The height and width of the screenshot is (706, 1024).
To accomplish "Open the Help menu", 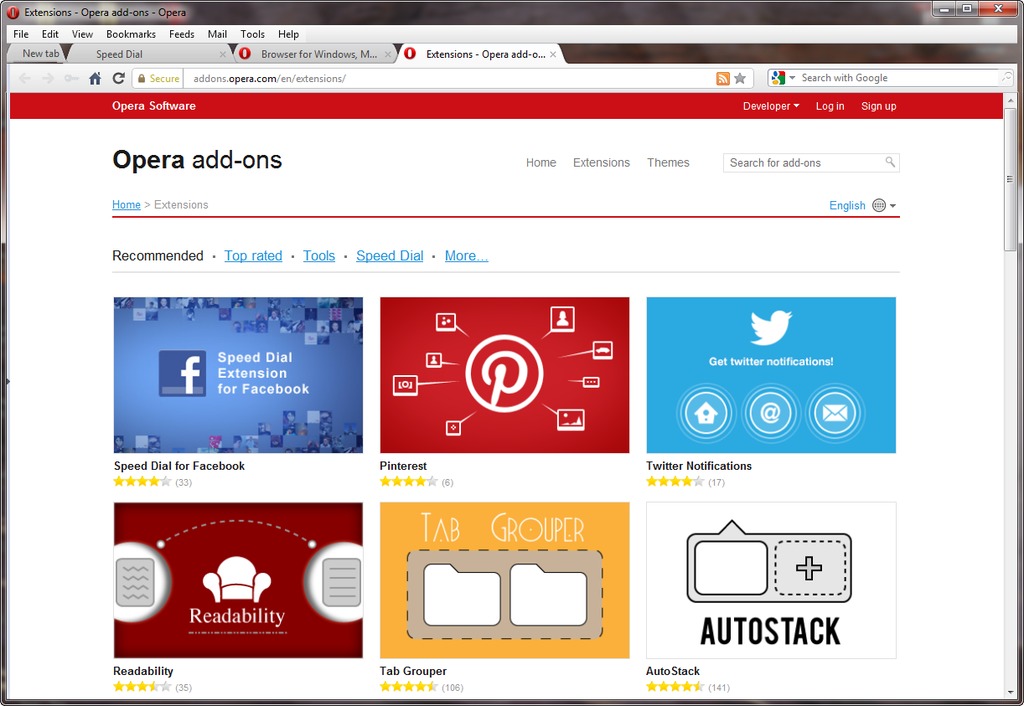I will 288,34.
